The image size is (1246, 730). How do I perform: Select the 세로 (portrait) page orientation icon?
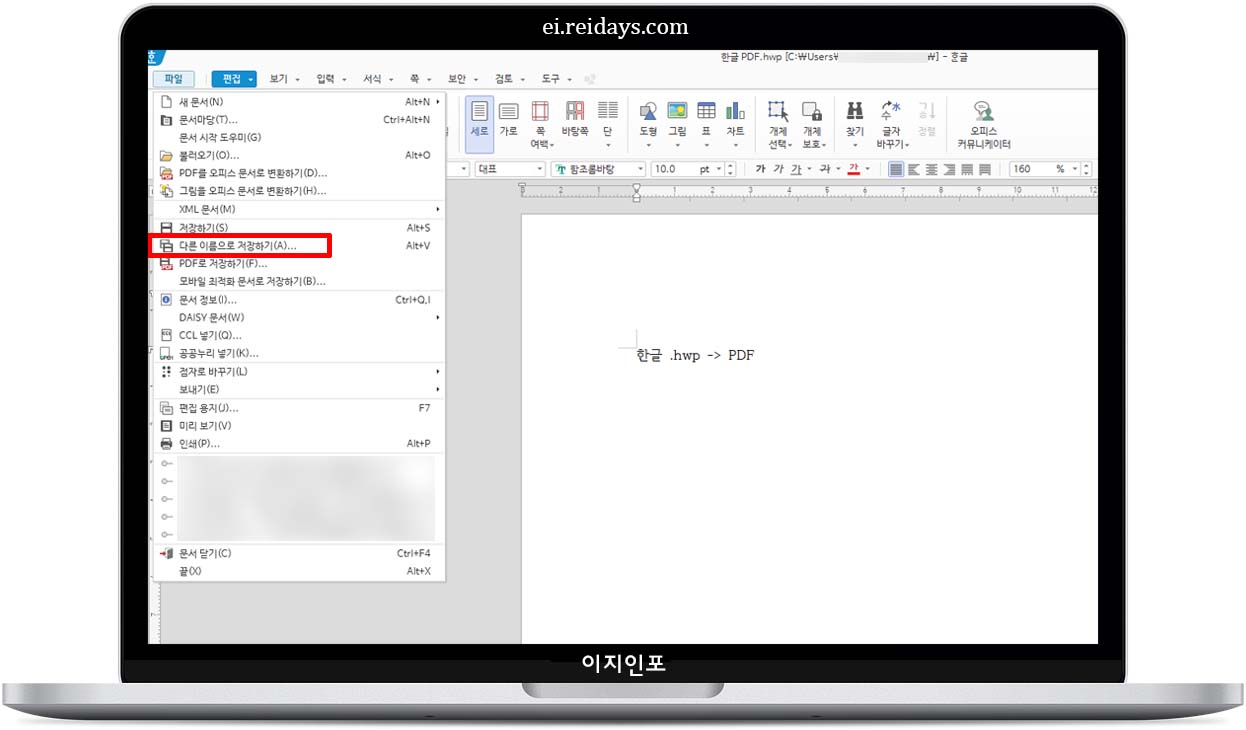pyautogui.click(x=481, y=118)
